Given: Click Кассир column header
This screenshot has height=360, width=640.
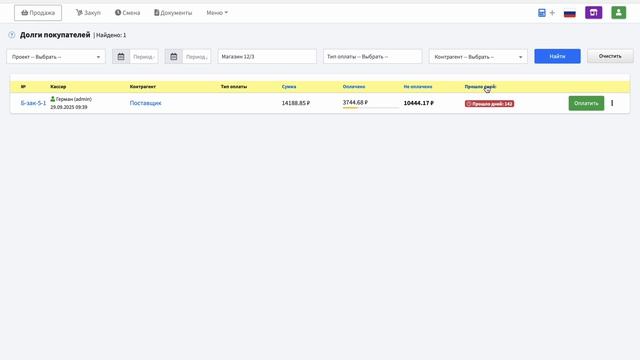Looking at the screenshot, I should 58,87.
